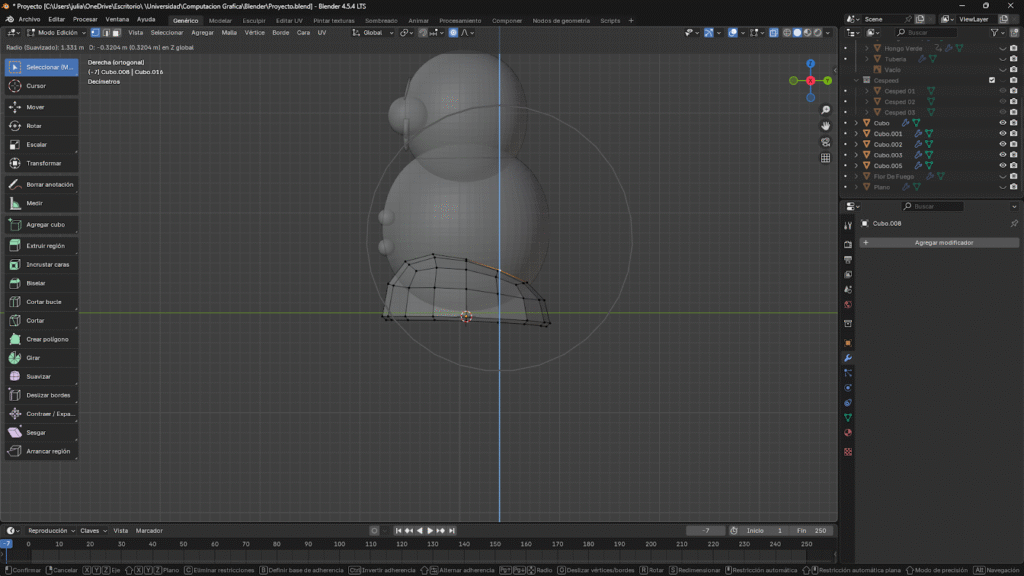This screenshot has height=576, width=1024.
Task: Toggle the Cespeed collection exclude checkbox
Action: [991, 80]
